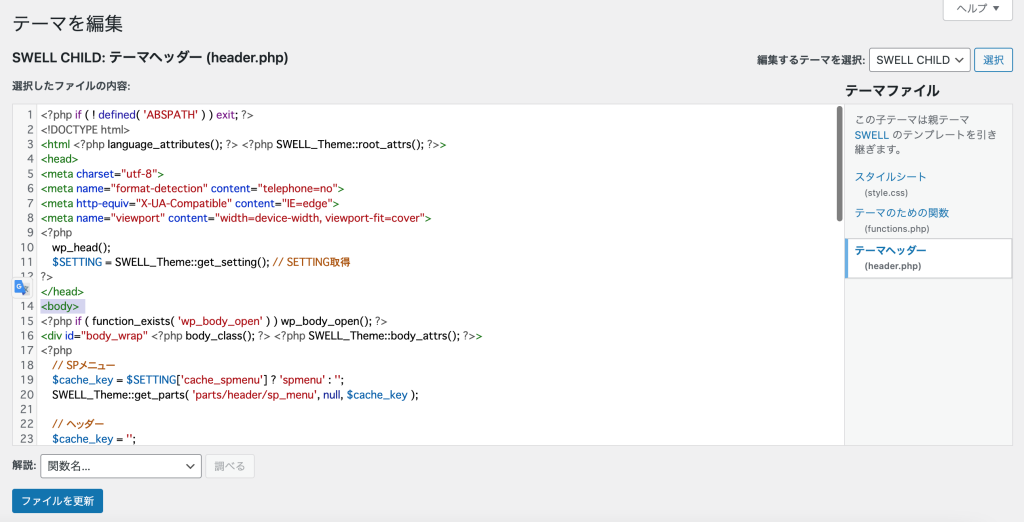Click the <!DOCTYPE html> line in editor
The width and height of the screenshot is (1024, 522).
pyautogui.click(x=86, y=129)
